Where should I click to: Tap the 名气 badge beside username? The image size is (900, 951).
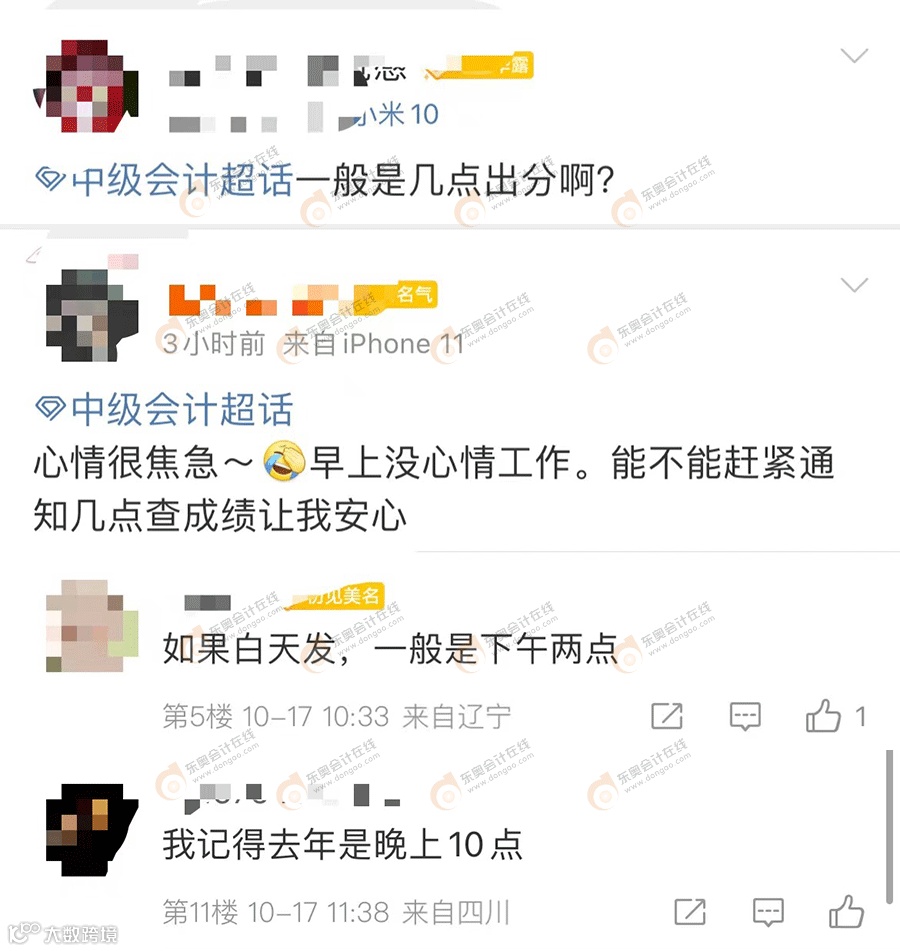(x=414, y=294)
